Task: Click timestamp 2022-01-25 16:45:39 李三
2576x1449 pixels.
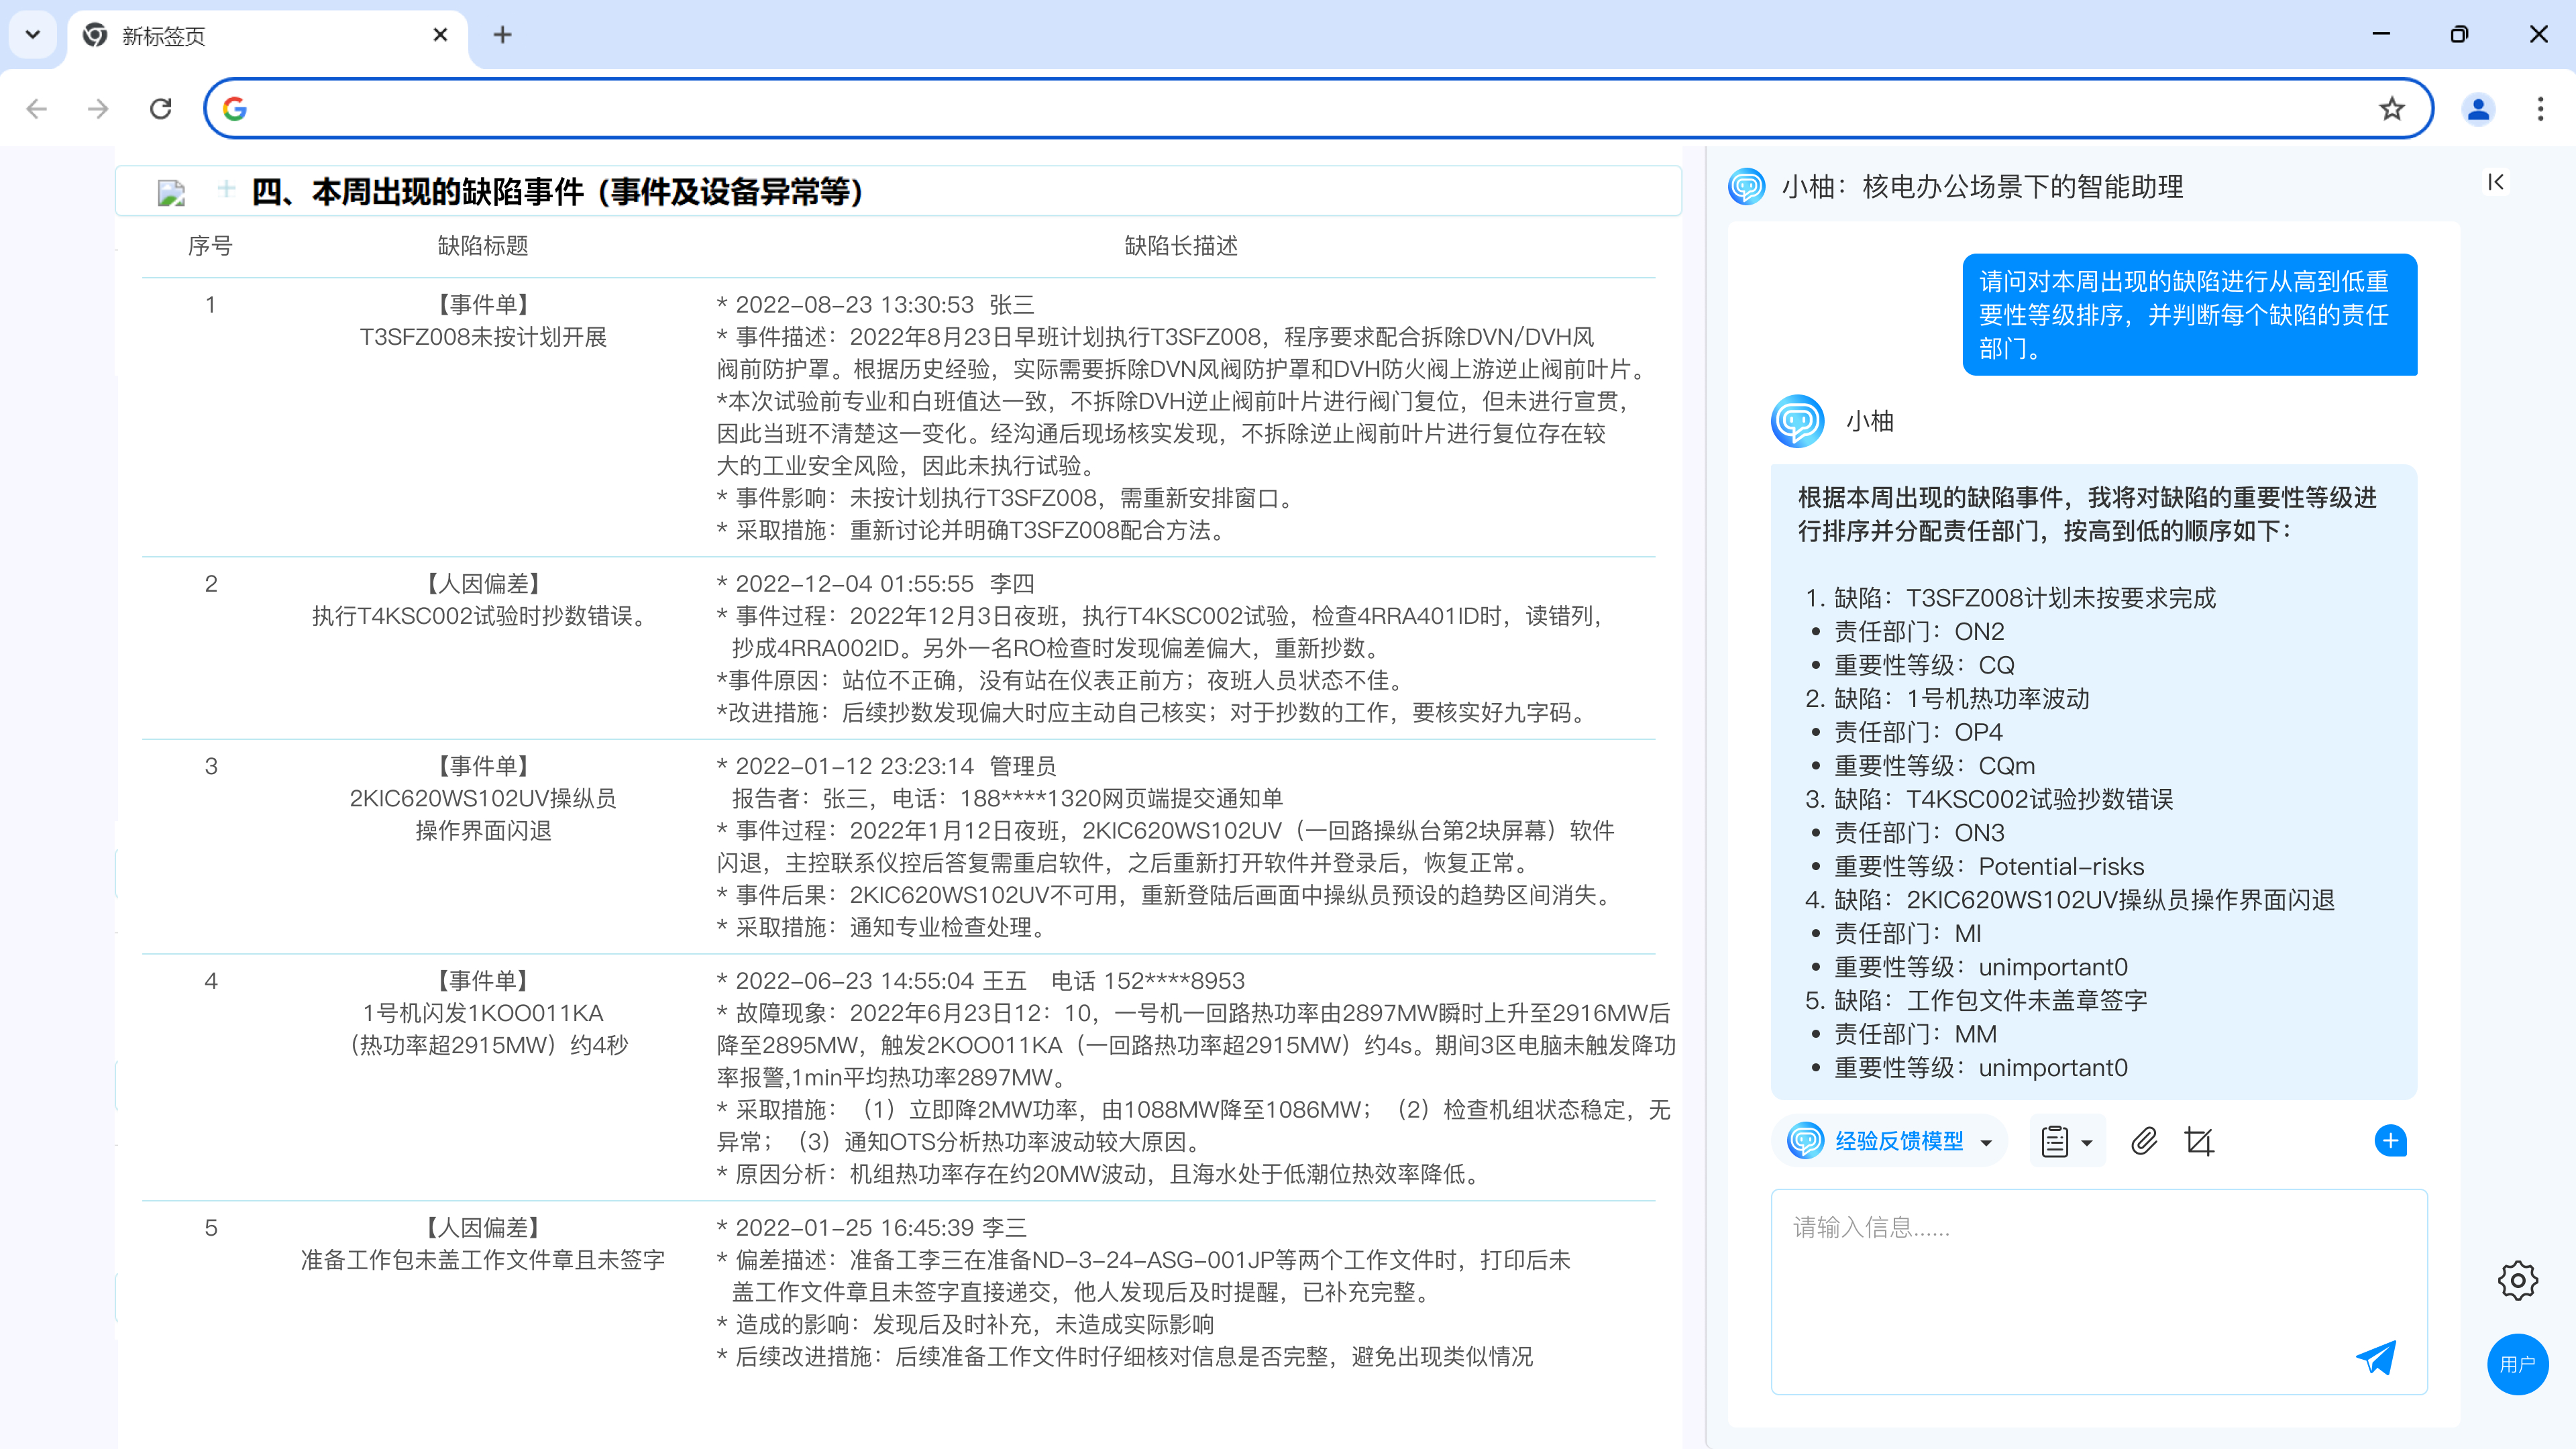Action: coord(871,1228)
